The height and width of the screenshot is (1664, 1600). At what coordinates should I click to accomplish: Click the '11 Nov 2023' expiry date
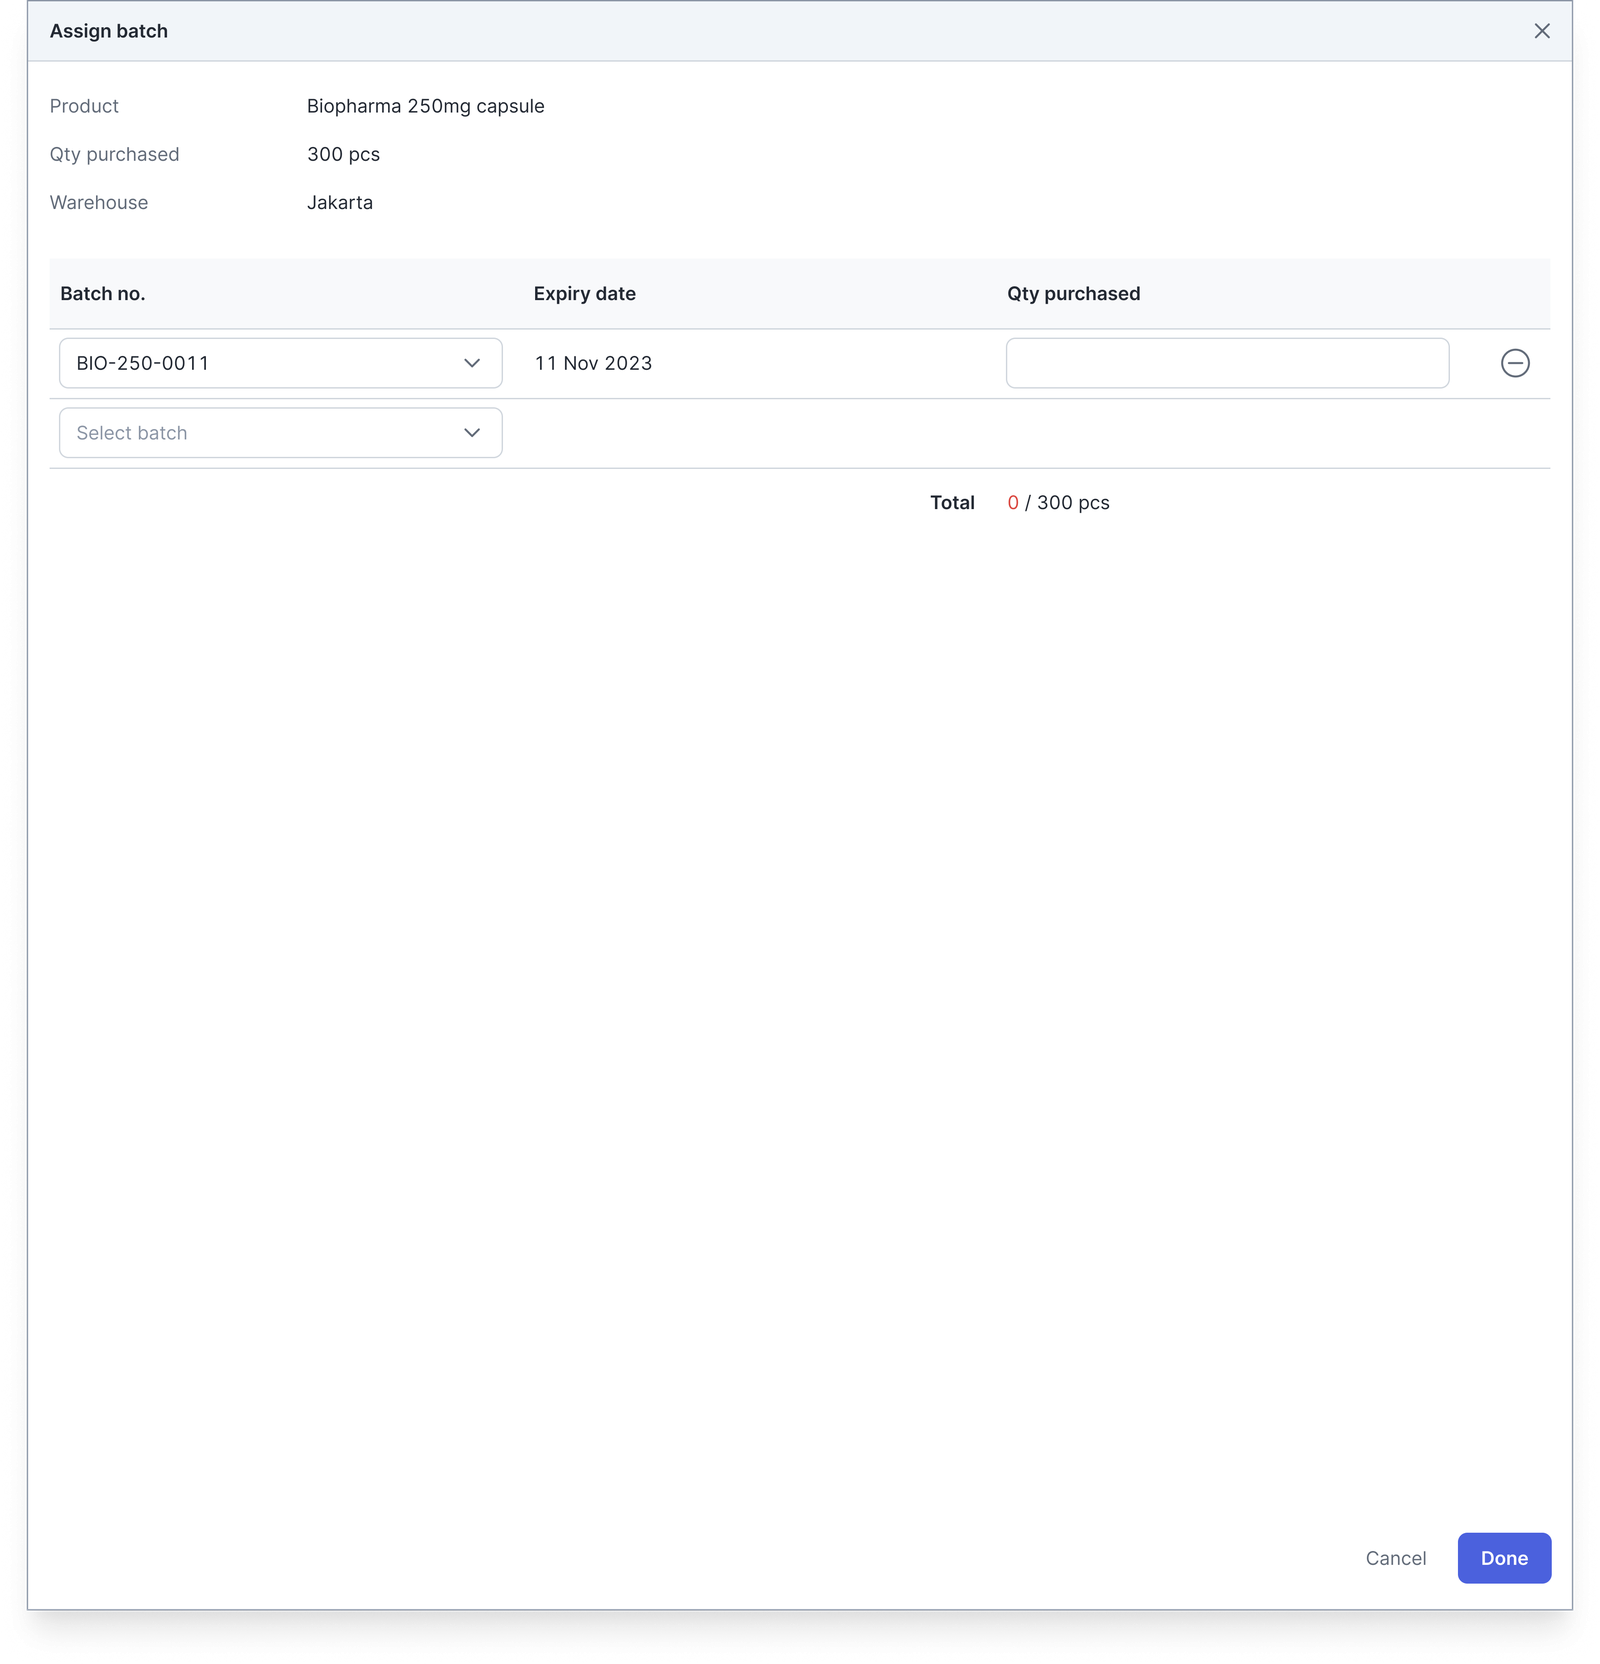(593, 363)
